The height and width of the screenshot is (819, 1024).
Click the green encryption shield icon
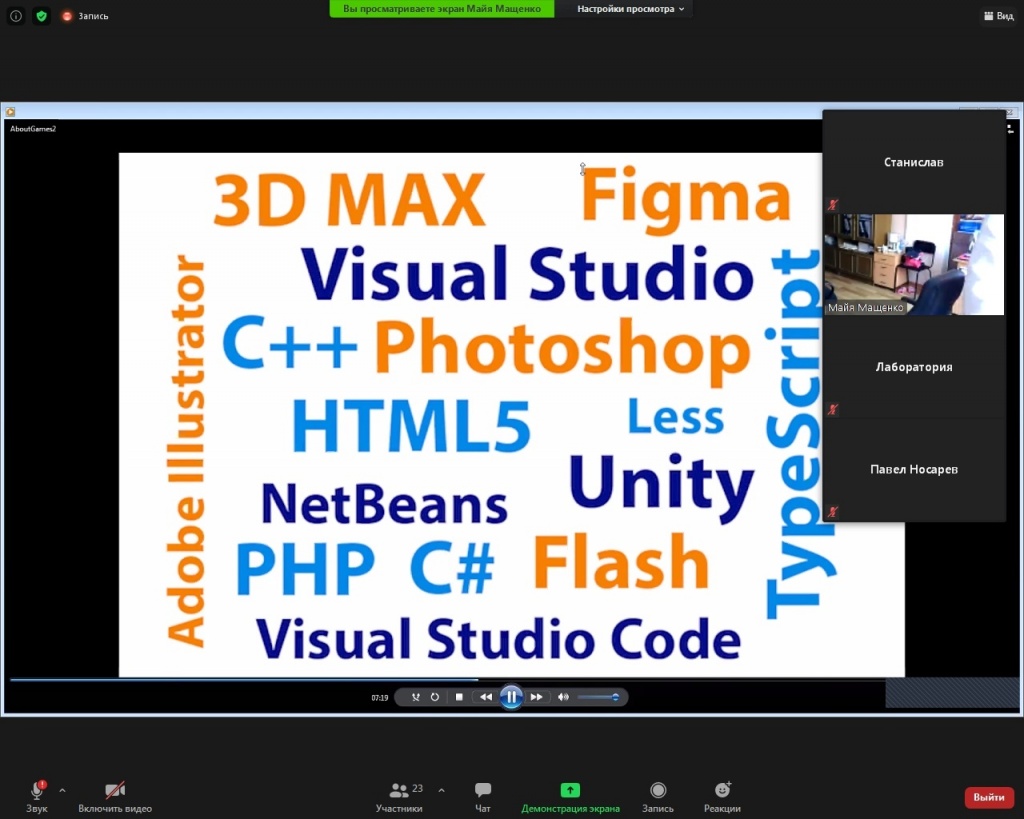41,16
